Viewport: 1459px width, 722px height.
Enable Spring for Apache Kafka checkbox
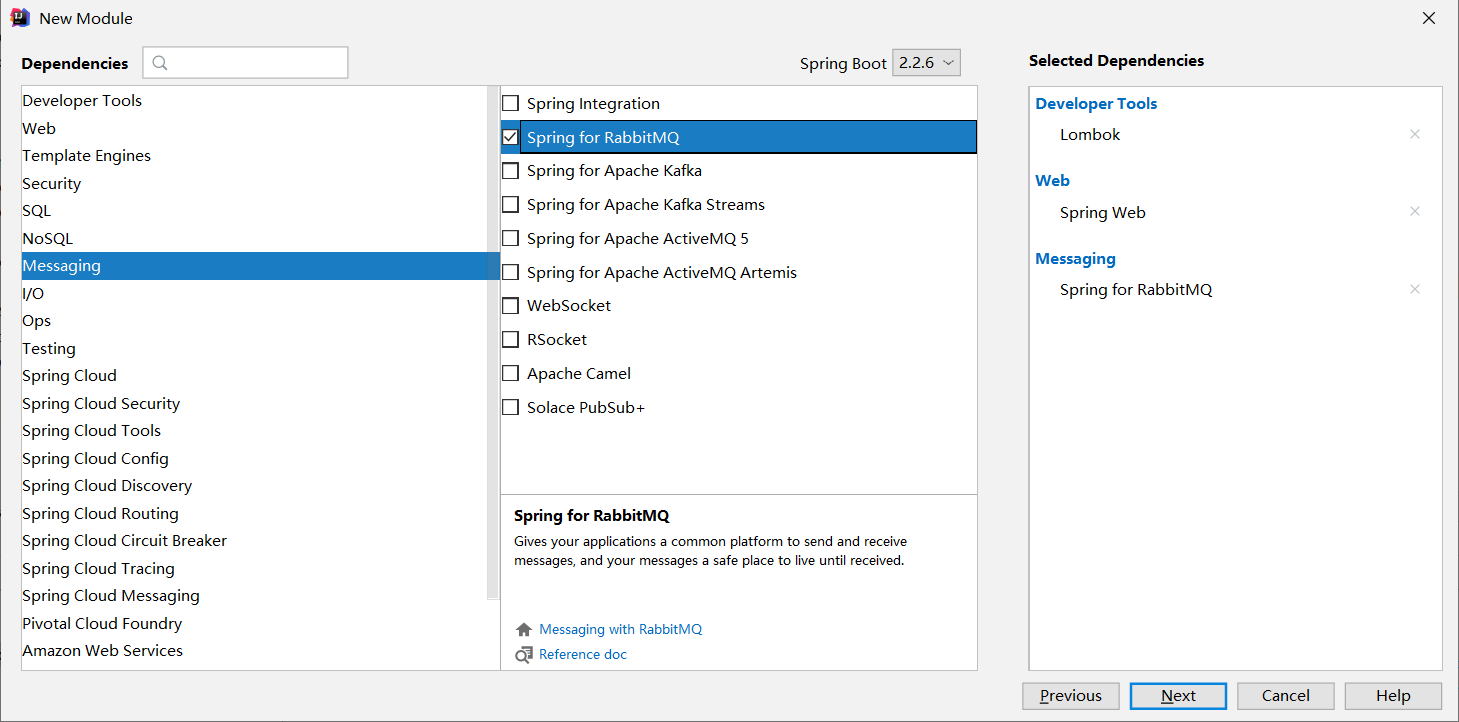(x=511, y=171)
